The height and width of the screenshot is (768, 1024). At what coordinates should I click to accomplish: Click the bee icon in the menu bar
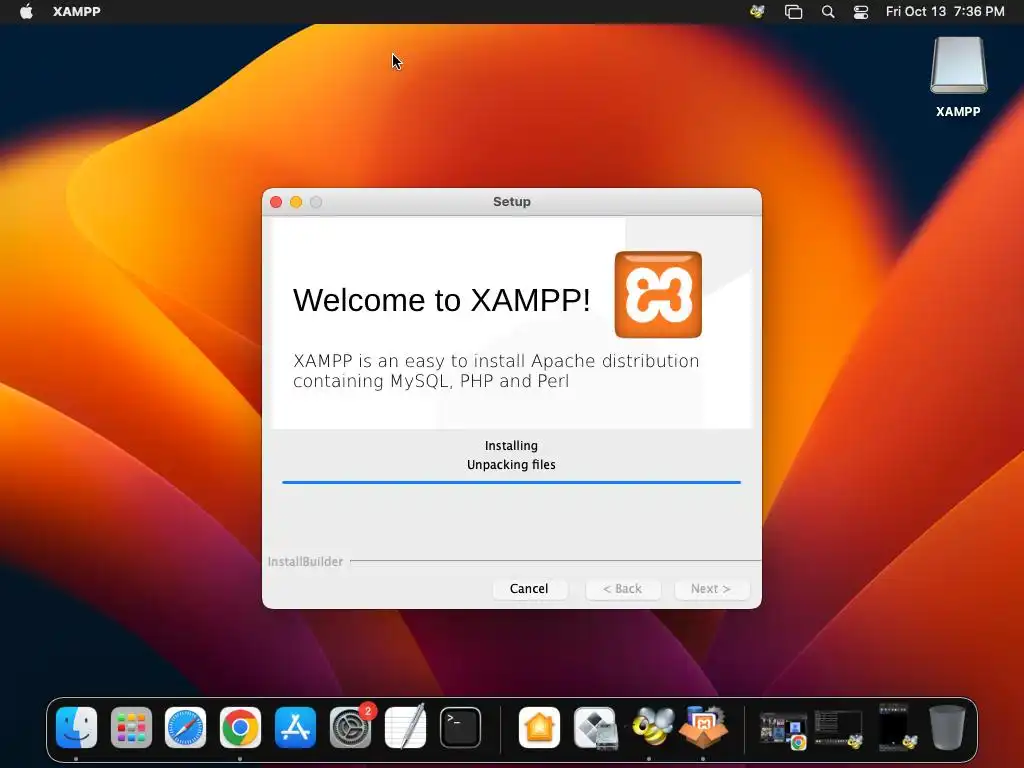758,11
